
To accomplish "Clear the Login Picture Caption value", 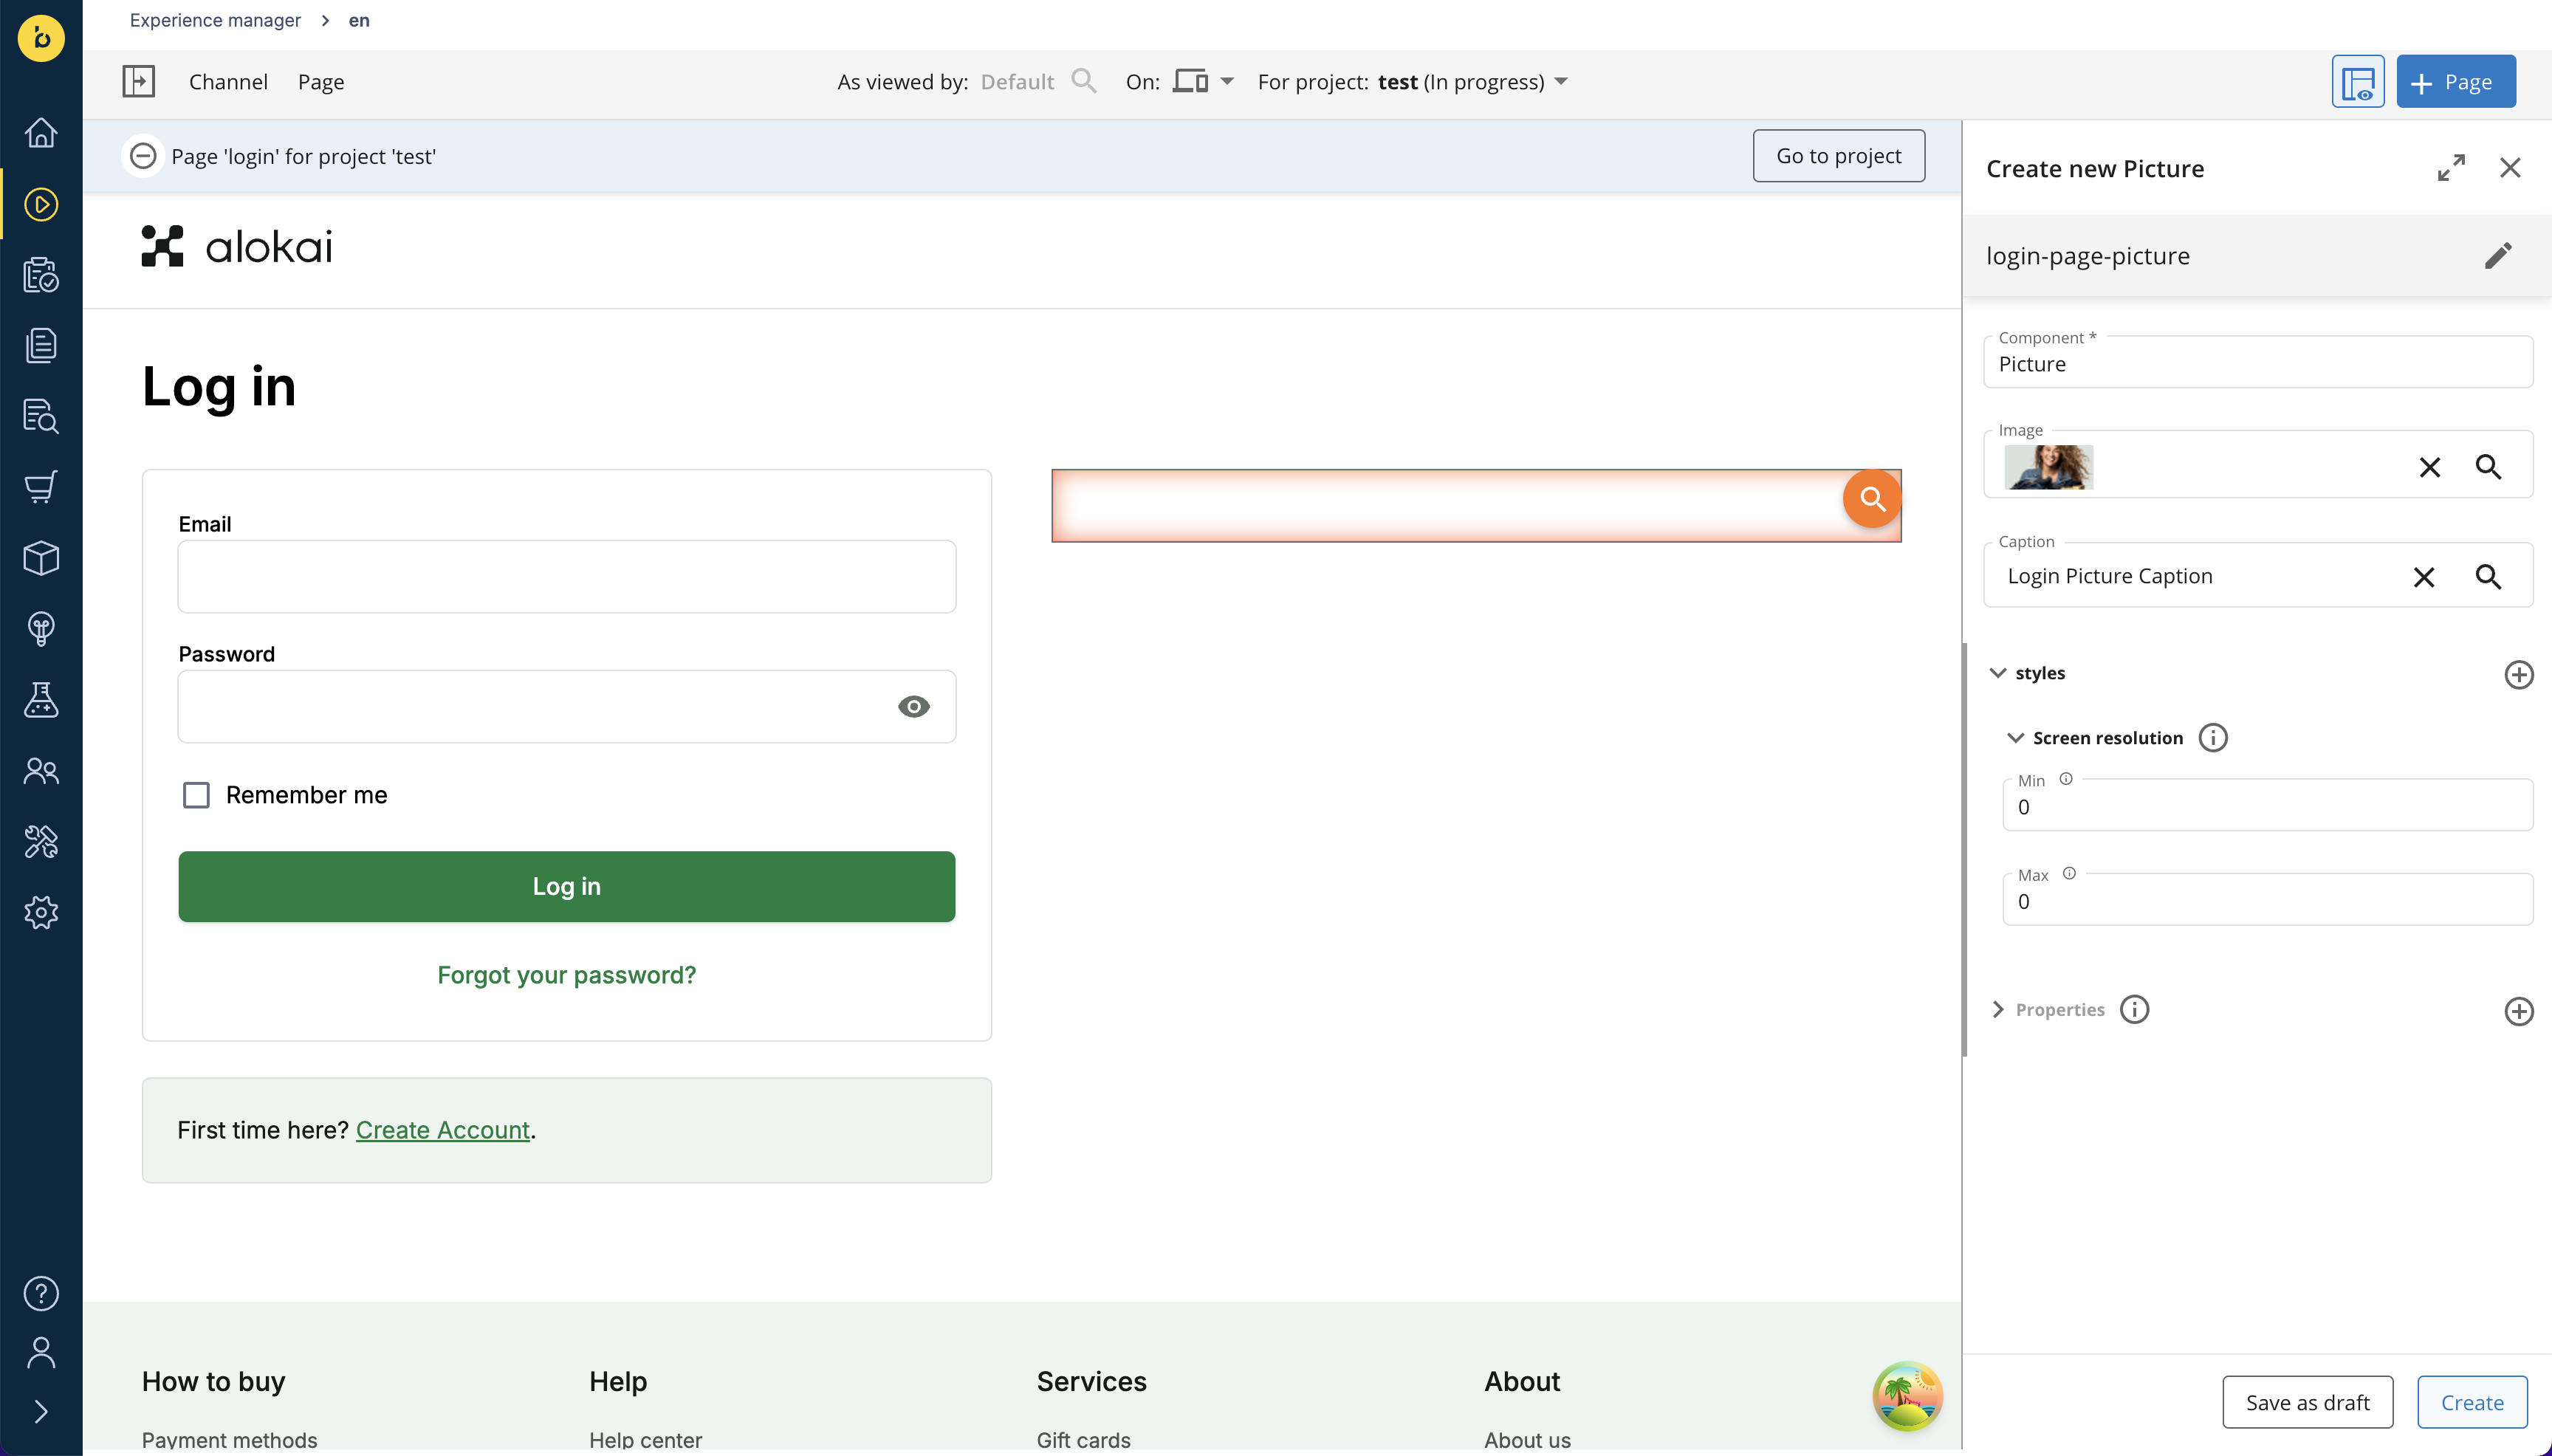I will (2424, 577).
